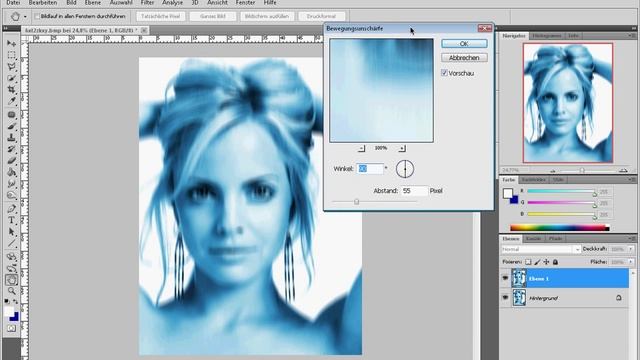Select the 3D Orbit tool

click(11, 269)
